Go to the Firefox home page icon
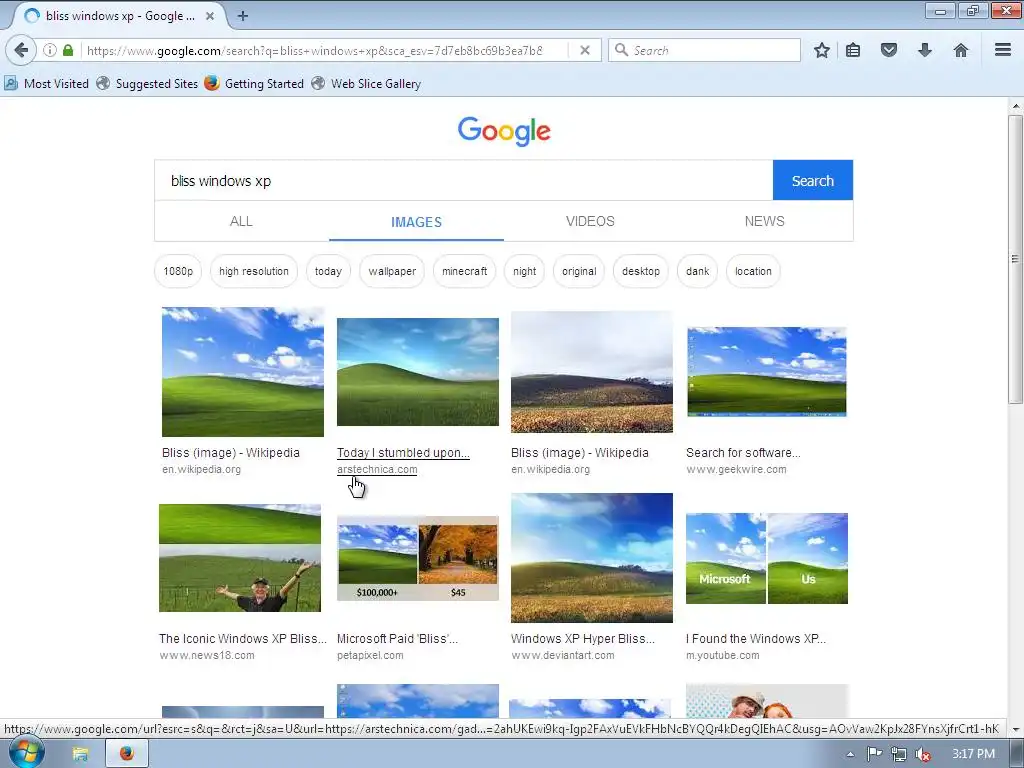This screenshot has height=768, width=1024. [x=961, y=50]
